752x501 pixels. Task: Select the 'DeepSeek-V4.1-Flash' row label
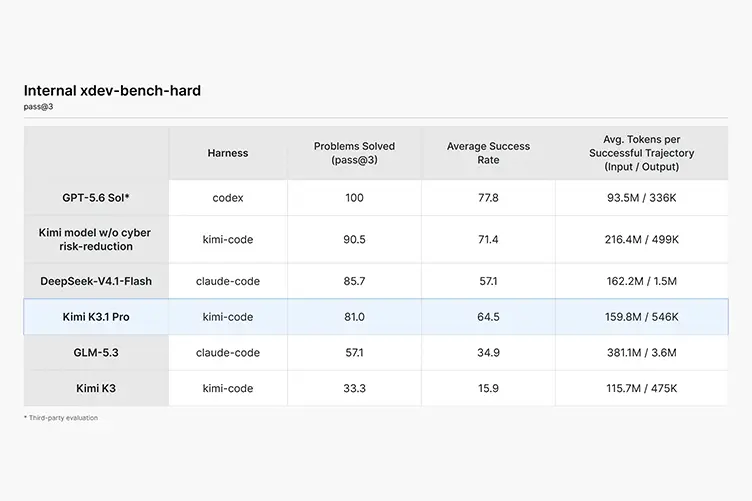(96, 281)
